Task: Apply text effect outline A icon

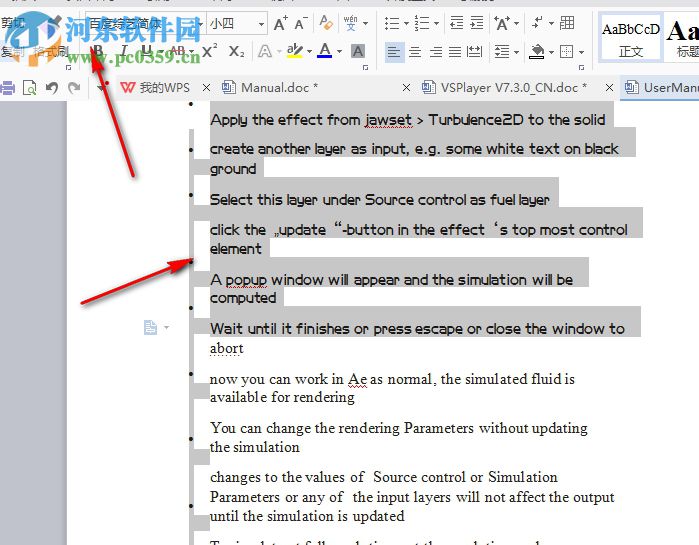Action: coord(265,52)
